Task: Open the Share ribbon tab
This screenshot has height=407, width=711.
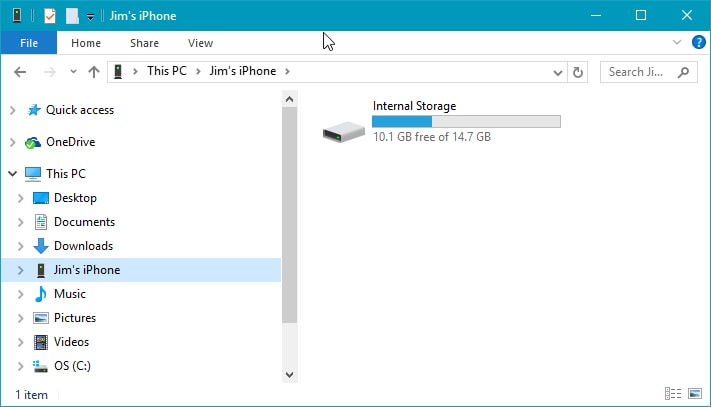Action: coord(144,43)
